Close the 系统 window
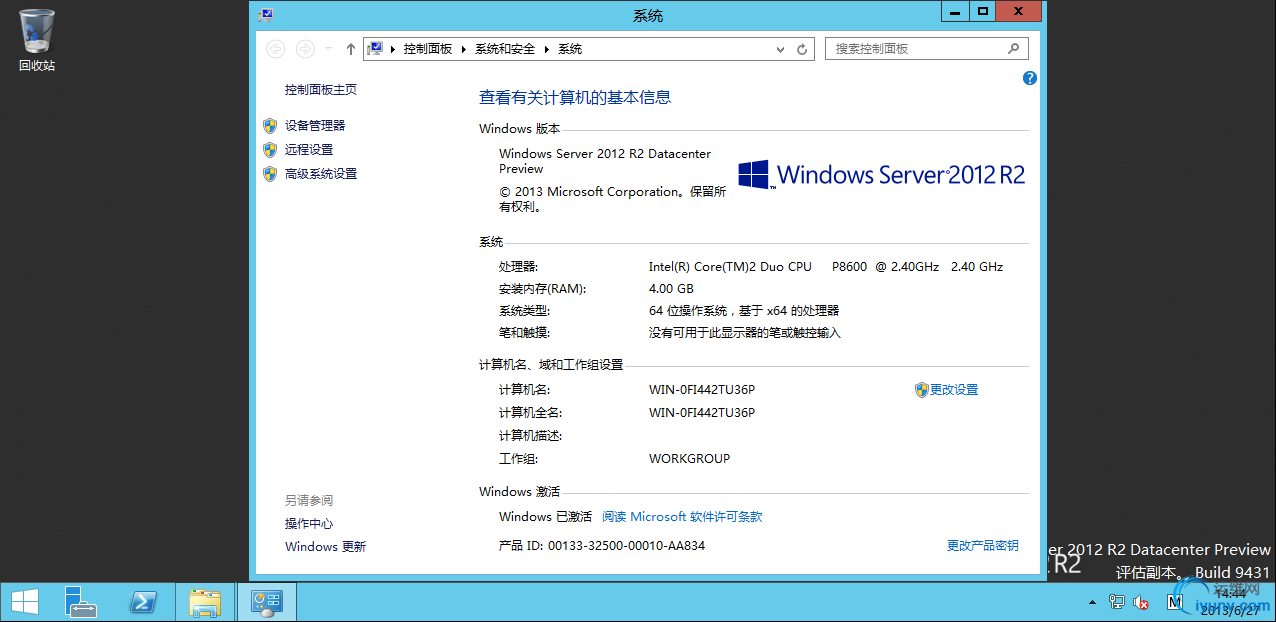1276x622 pixels. (1018, 11)
